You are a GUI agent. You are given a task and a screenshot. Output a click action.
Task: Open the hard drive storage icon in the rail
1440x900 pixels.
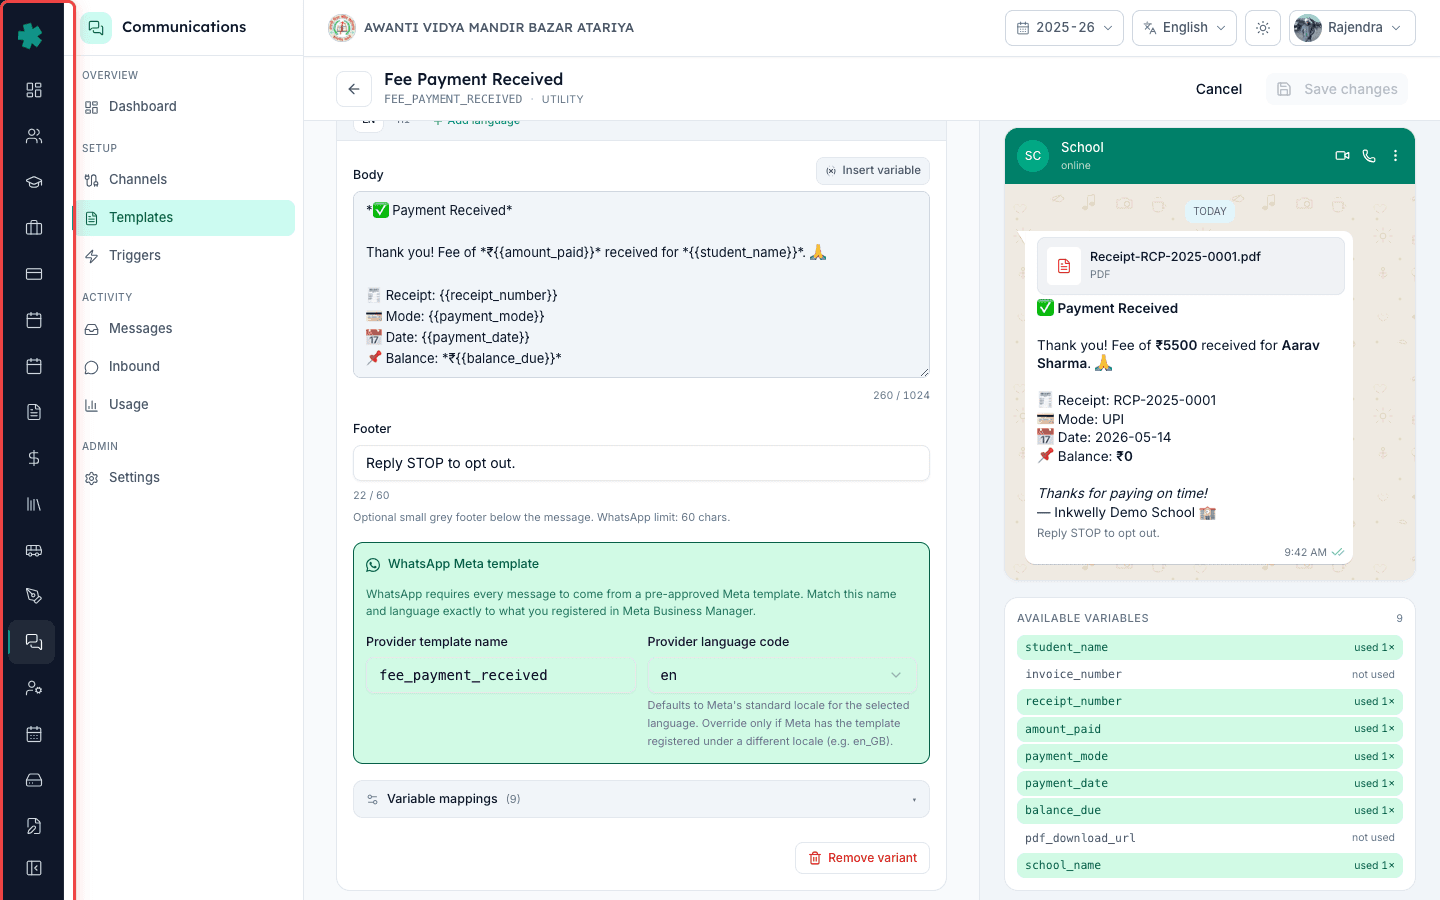point(34,780)
